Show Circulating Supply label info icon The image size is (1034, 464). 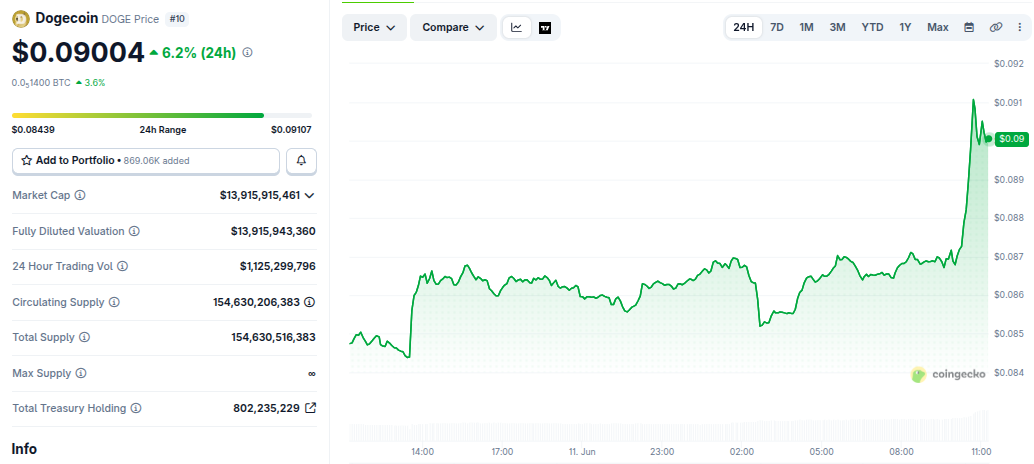click(x=113, y=303)
